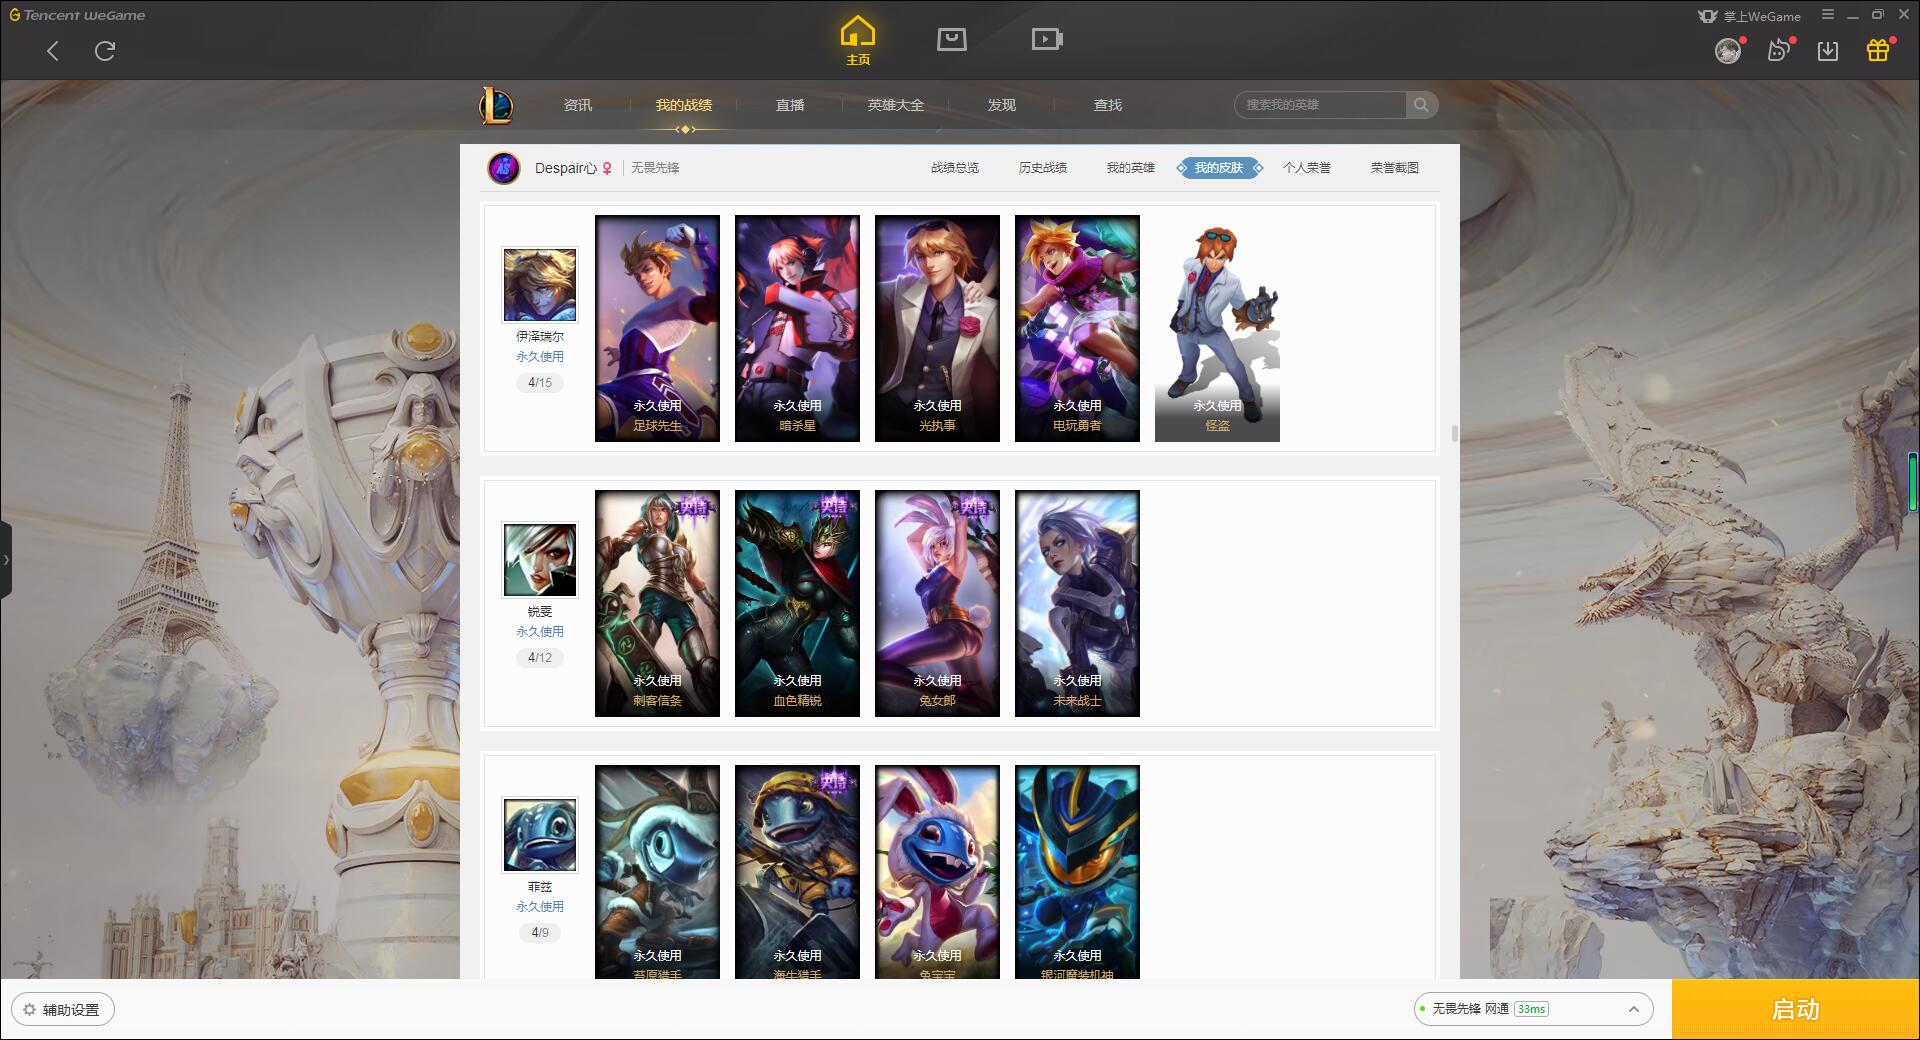Open the gift box icon
1920x1040 pixels.
1878,51
